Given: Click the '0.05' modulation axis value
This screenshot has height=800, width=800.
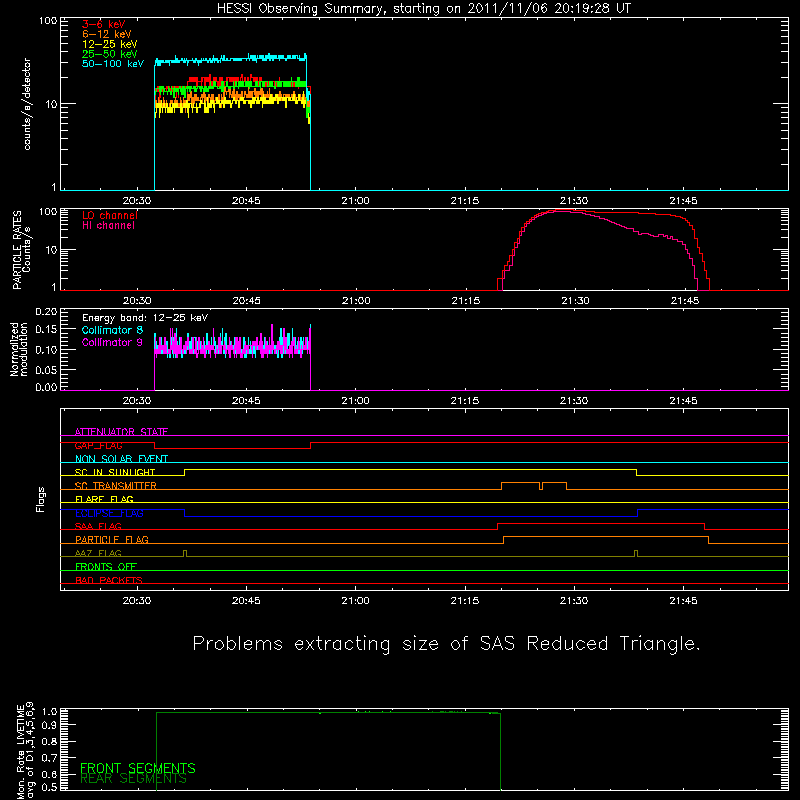Looking at the screenshot, I should [x=46, y=369].
